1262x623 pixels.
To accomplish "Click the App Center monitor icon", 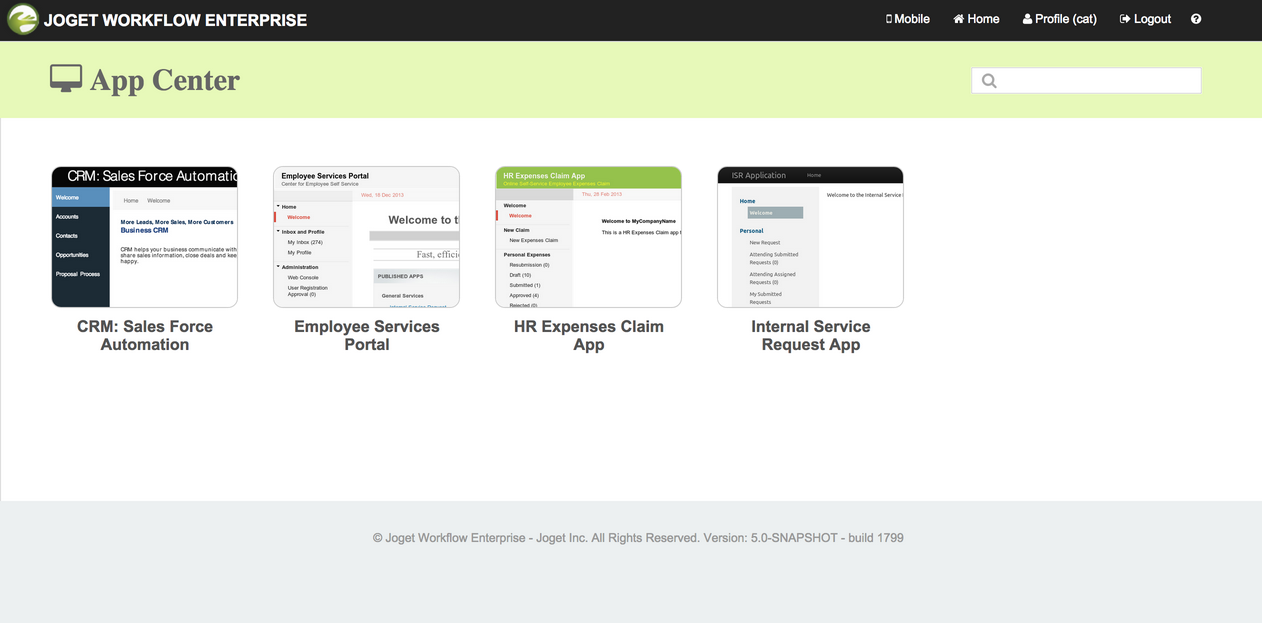I will (x=66, y=78).
